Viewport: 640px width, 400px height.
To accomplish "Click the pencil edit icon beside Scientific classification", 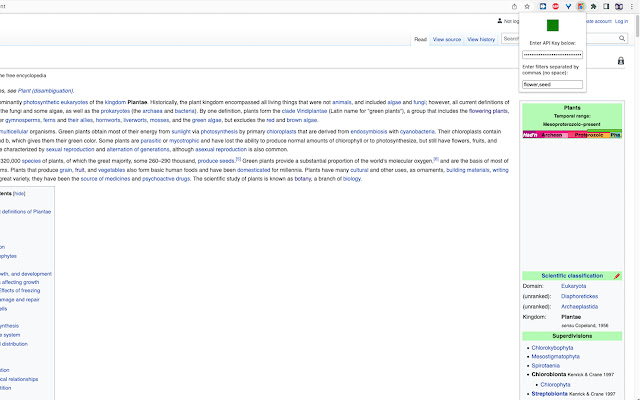I will coord(617,276).
